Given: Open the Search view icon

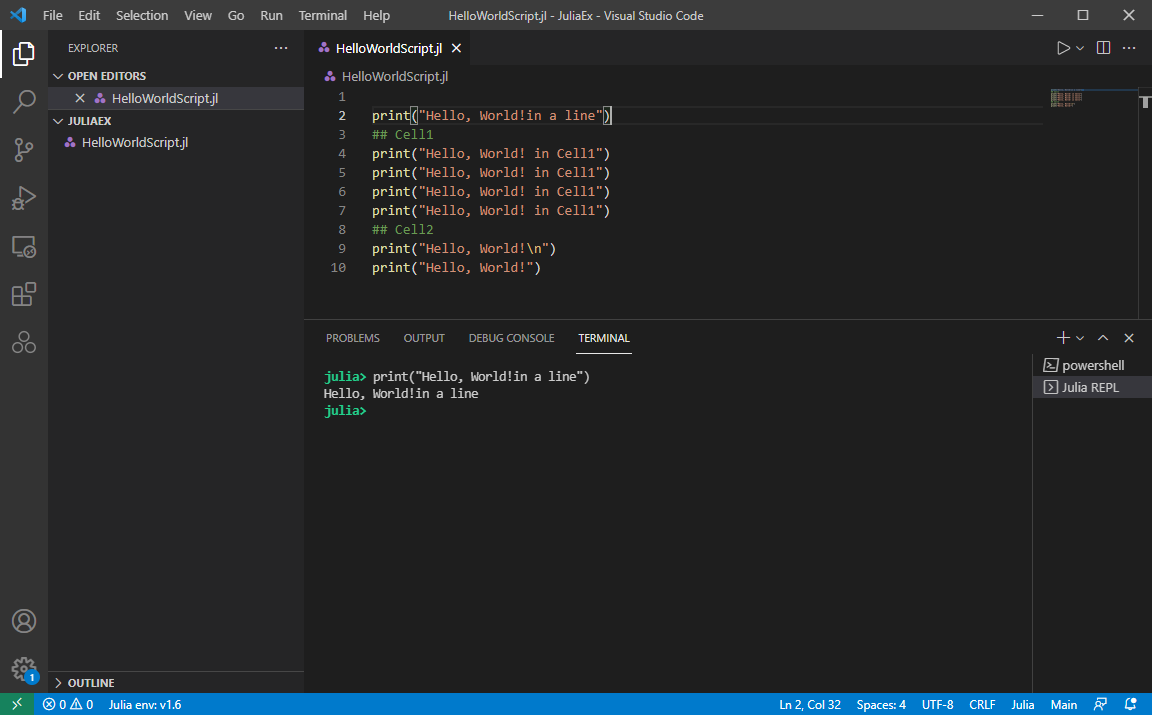Looking at the screenshot, I should 24,101.
